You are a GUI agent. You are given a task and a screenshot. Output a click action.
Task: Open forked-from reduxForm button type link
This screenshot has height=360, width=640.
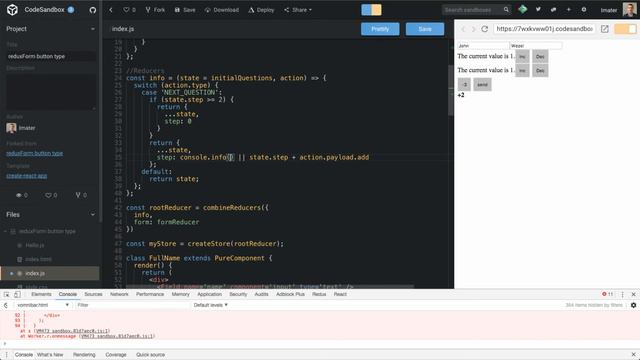(34, 153)
